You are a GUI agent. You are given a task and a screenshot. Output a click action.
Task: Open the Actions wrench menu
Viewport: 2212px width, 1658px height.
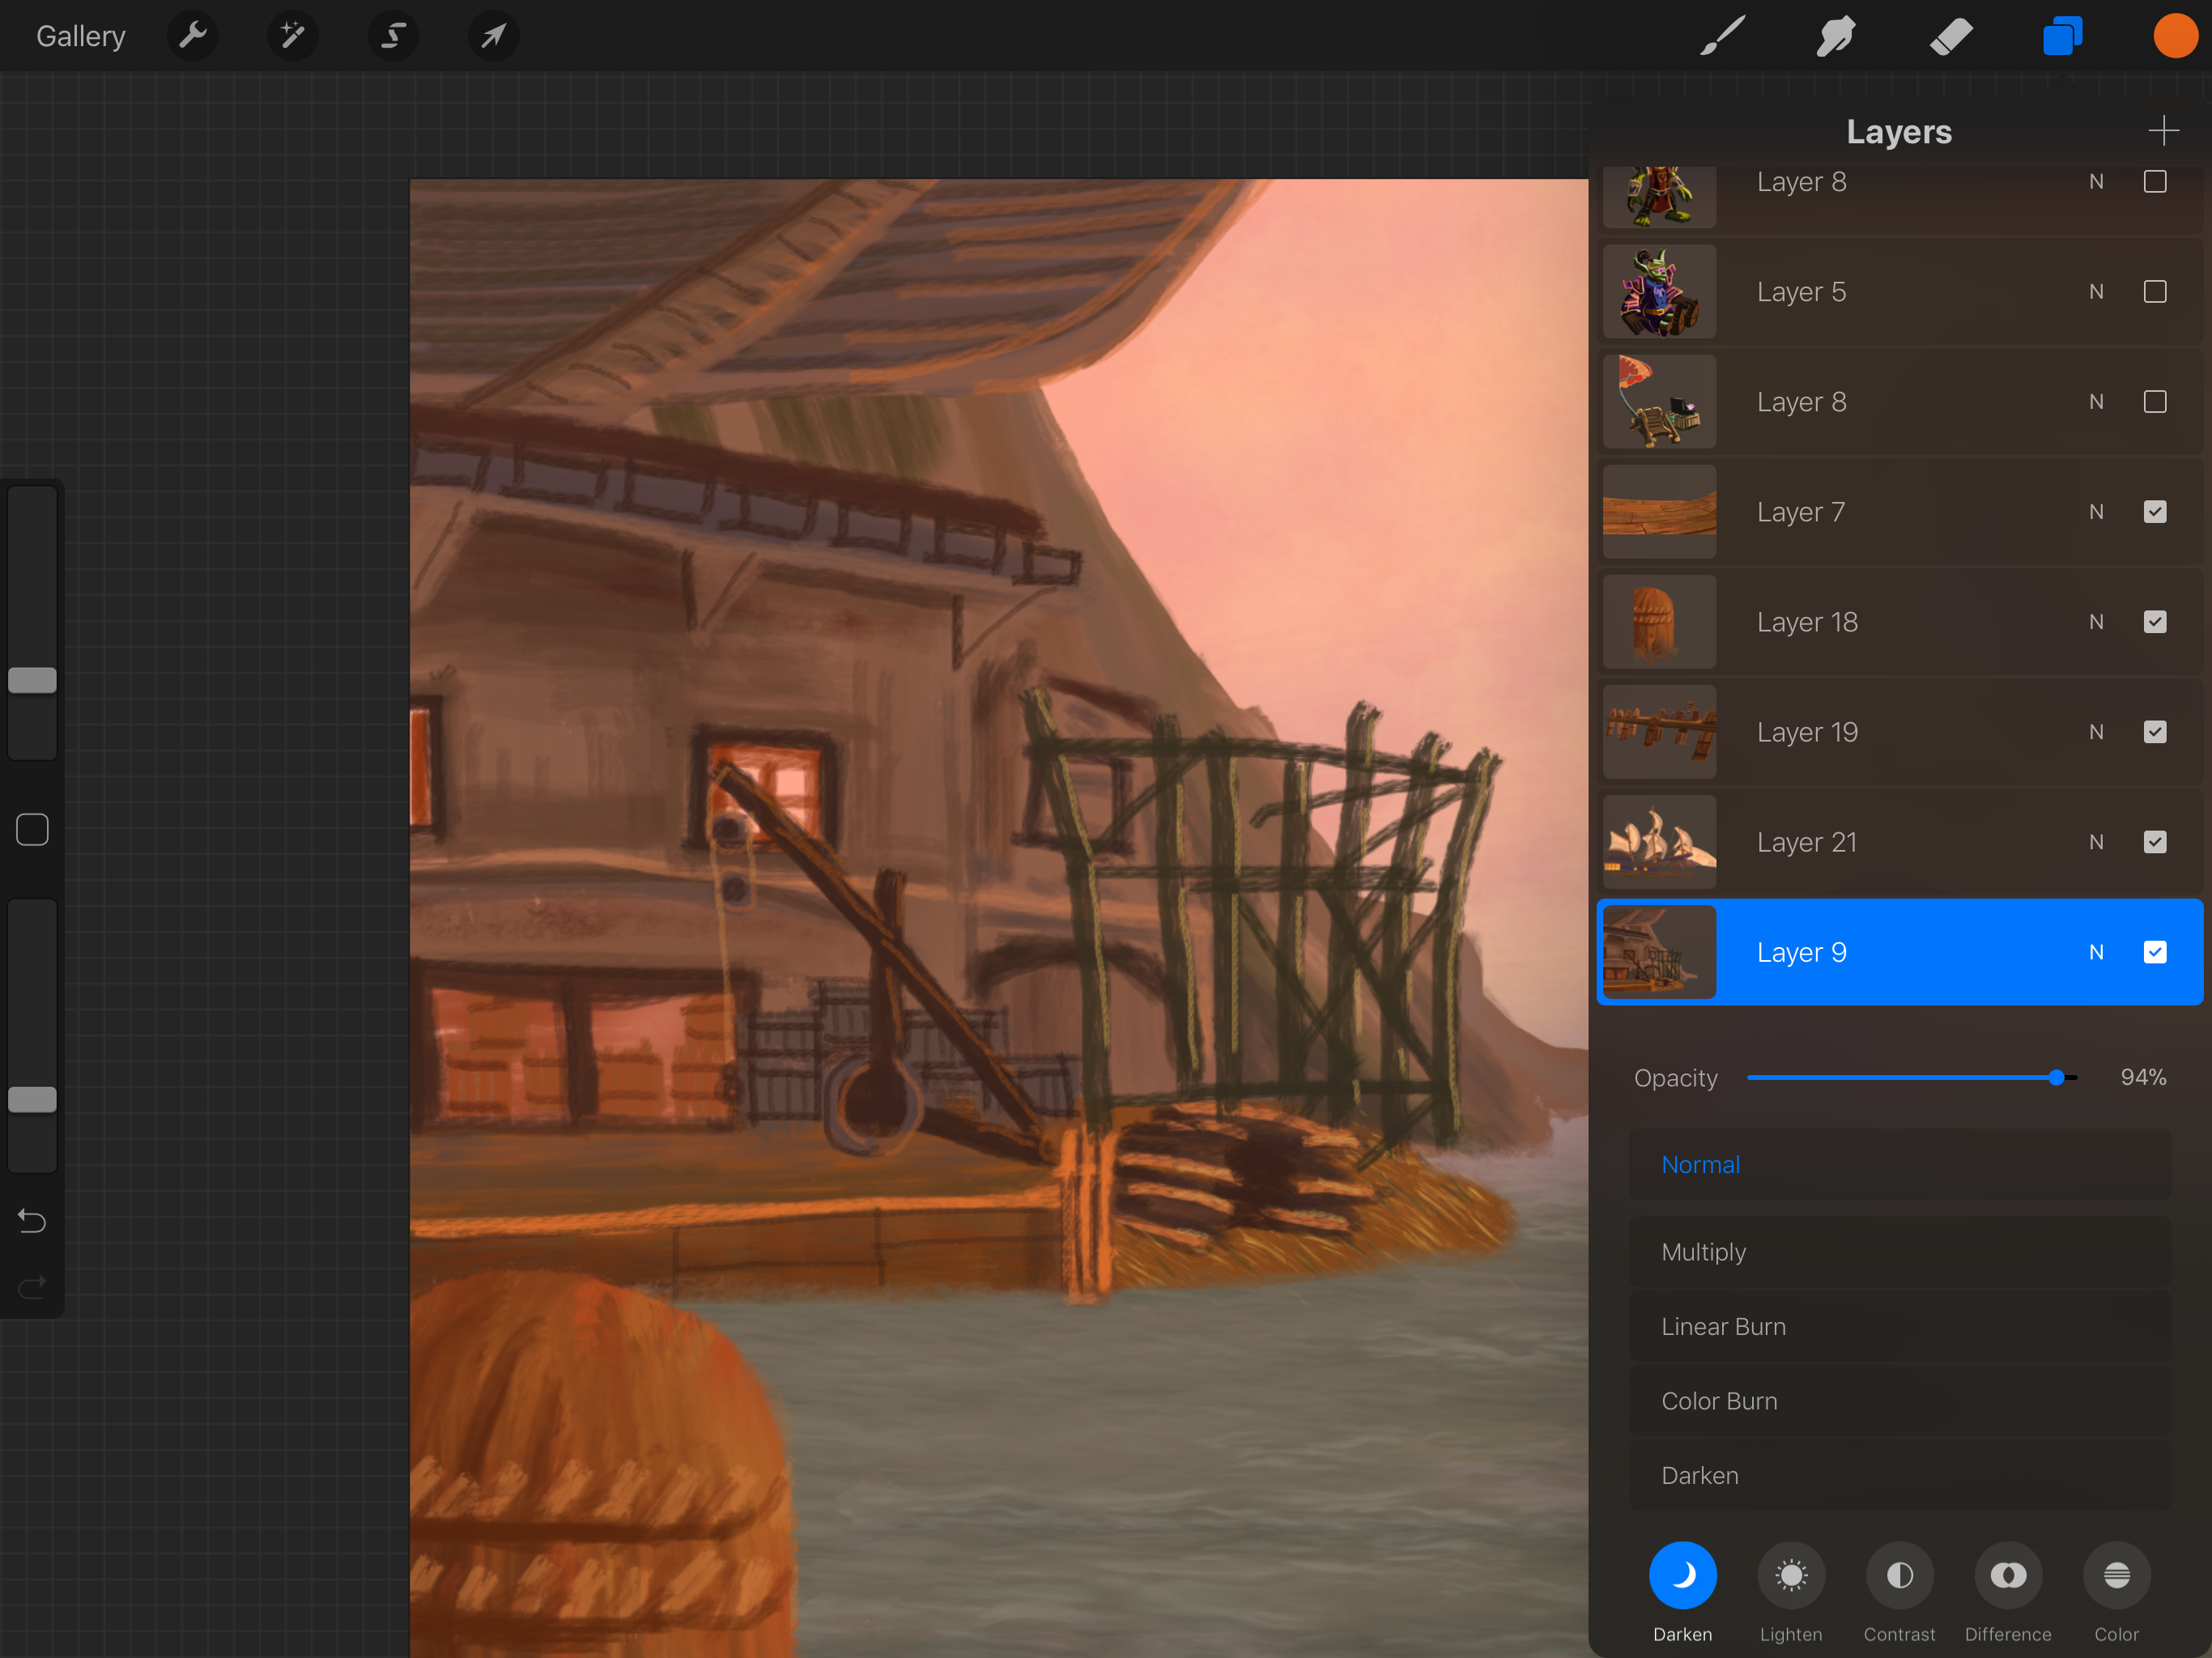click(192, 36)
